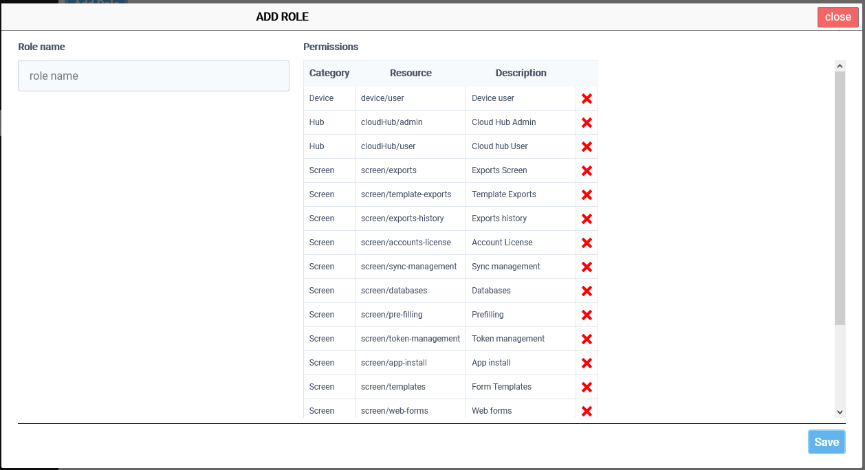Click the Template Exports description
Screen dimensions: 865x470
504,194
